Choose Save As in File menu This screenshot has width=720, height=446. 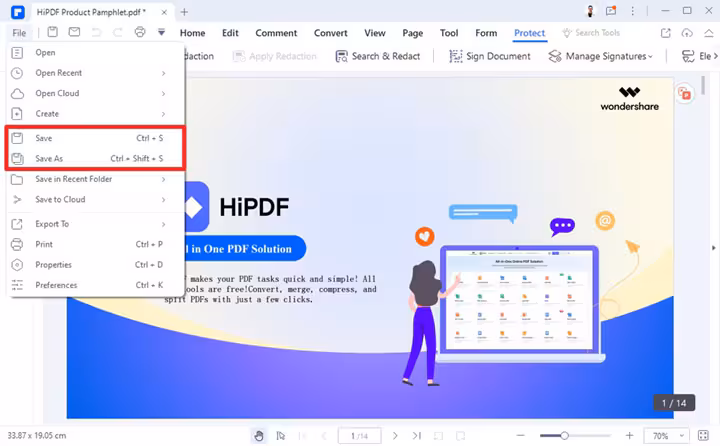(x=95, y=158)
